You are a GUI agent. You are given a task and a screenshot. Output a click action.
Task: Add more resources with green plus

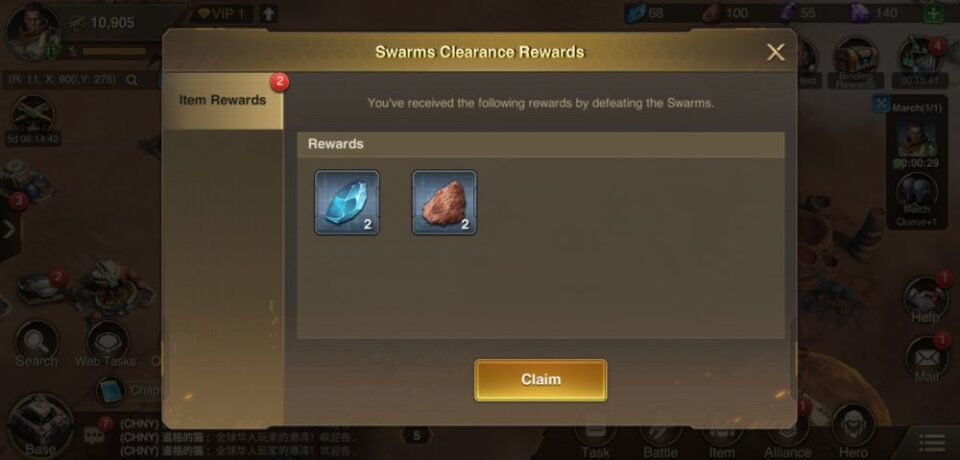pyautogui.click(x=933, y=13)
